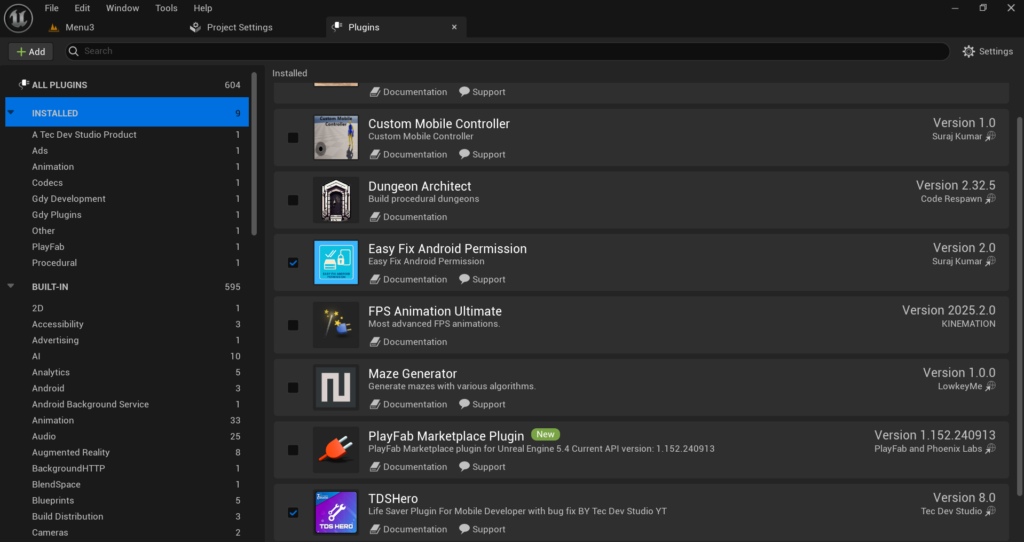
Task: Collapse the Installed category arrow
Action: (x=11, y=112)
